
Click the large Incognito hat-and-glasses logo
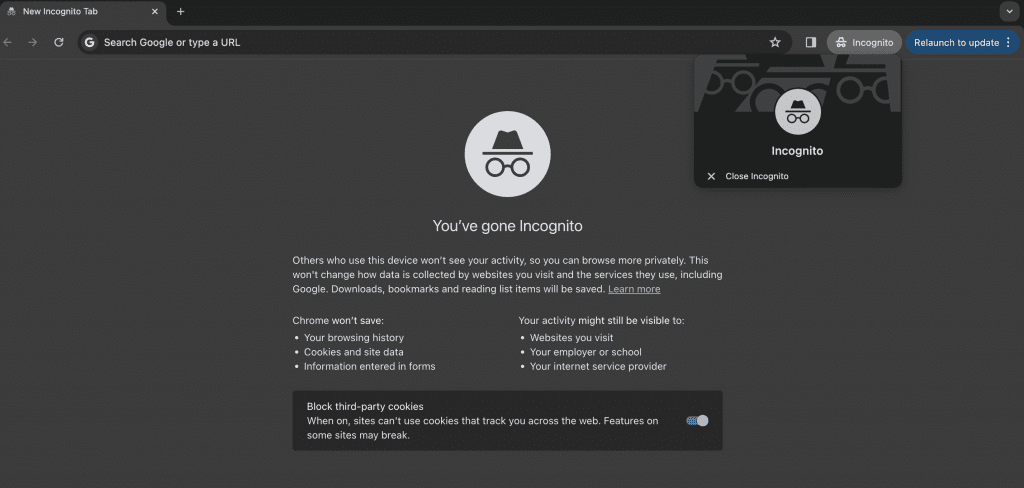[x=507, y=153]
